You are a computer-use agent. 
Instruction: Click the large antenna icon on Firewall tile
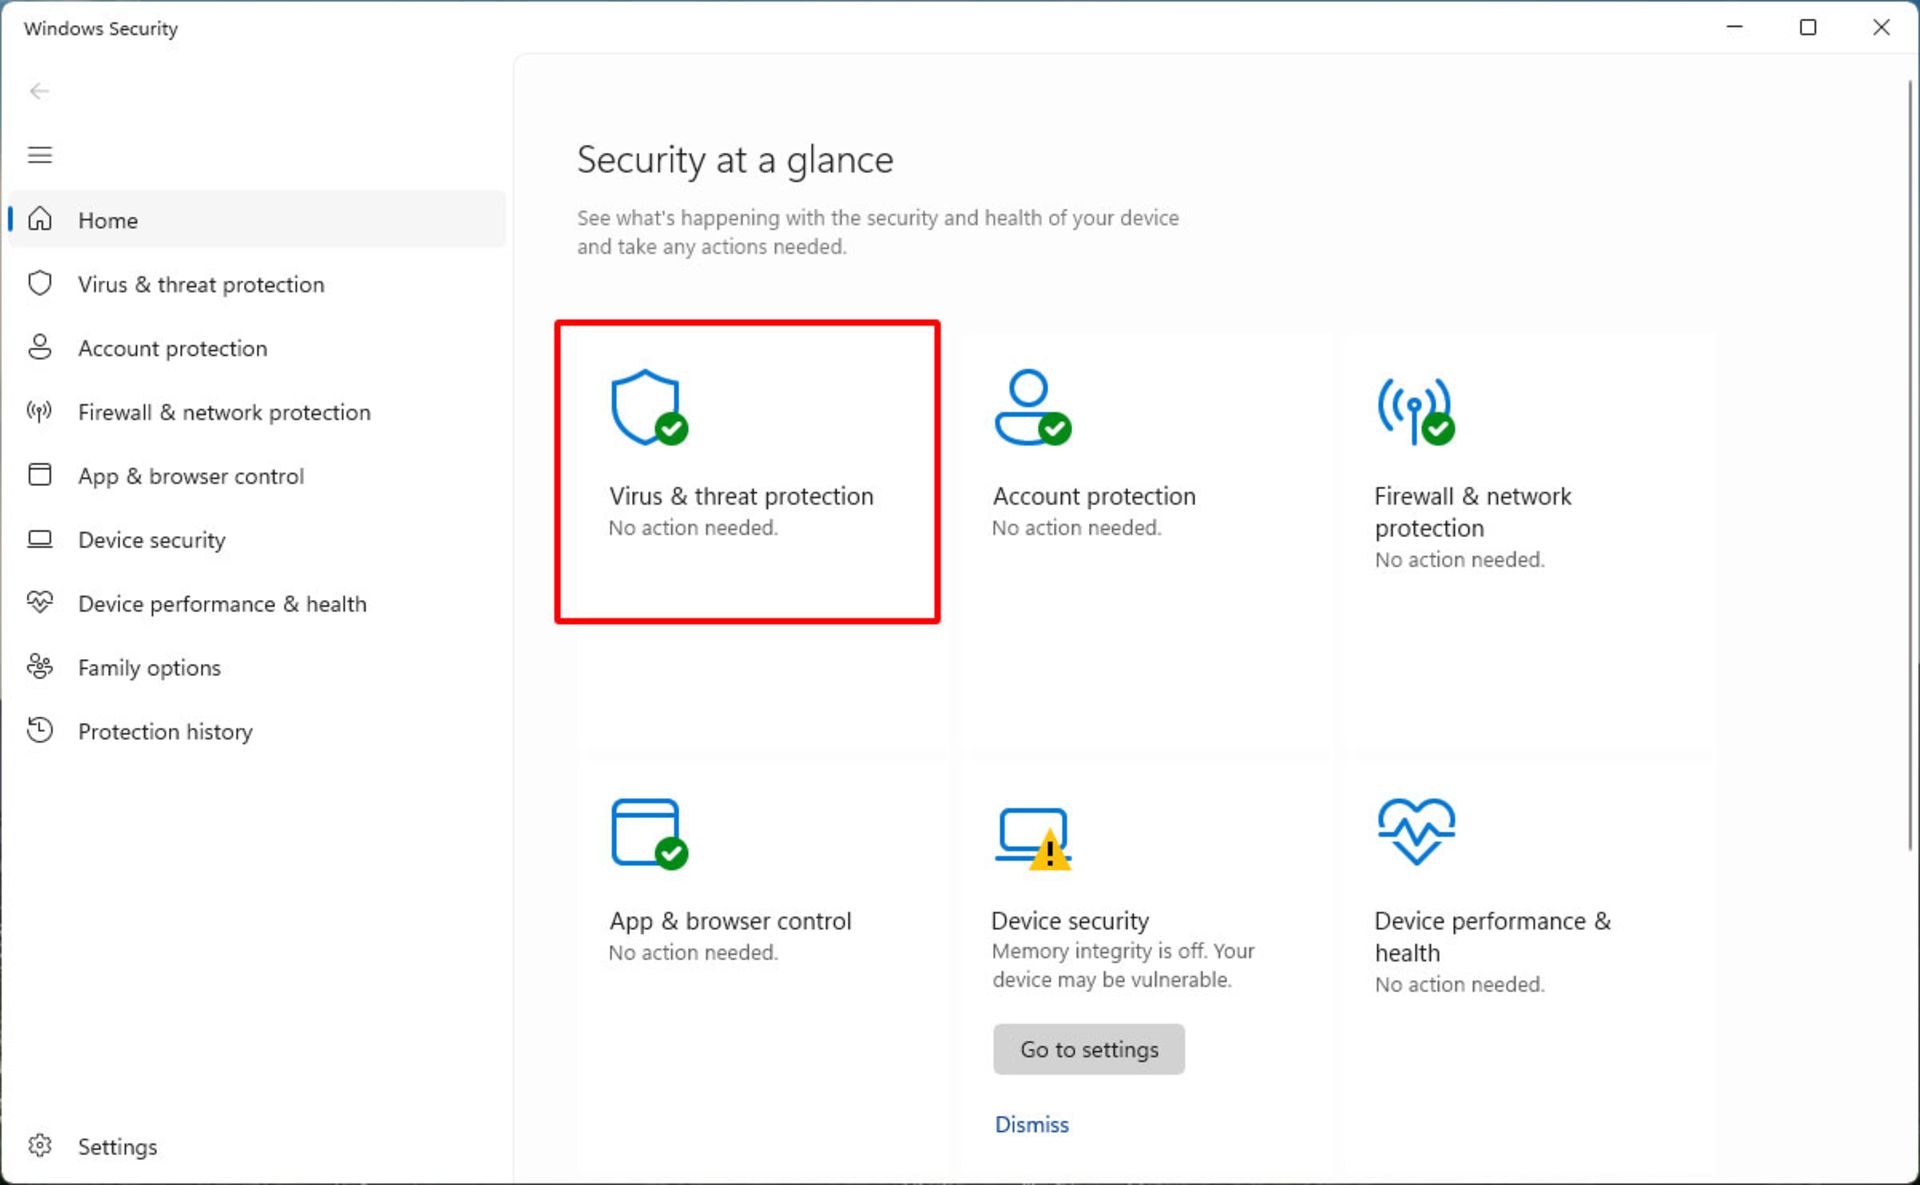point(1415,411)
